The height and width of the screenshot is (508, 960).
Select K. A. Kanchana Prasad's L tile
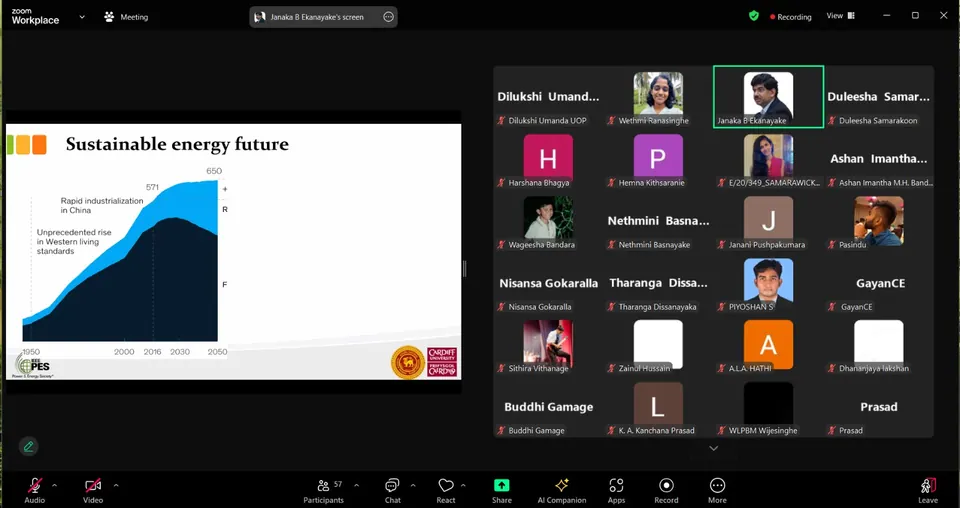(x=658, y=407)
